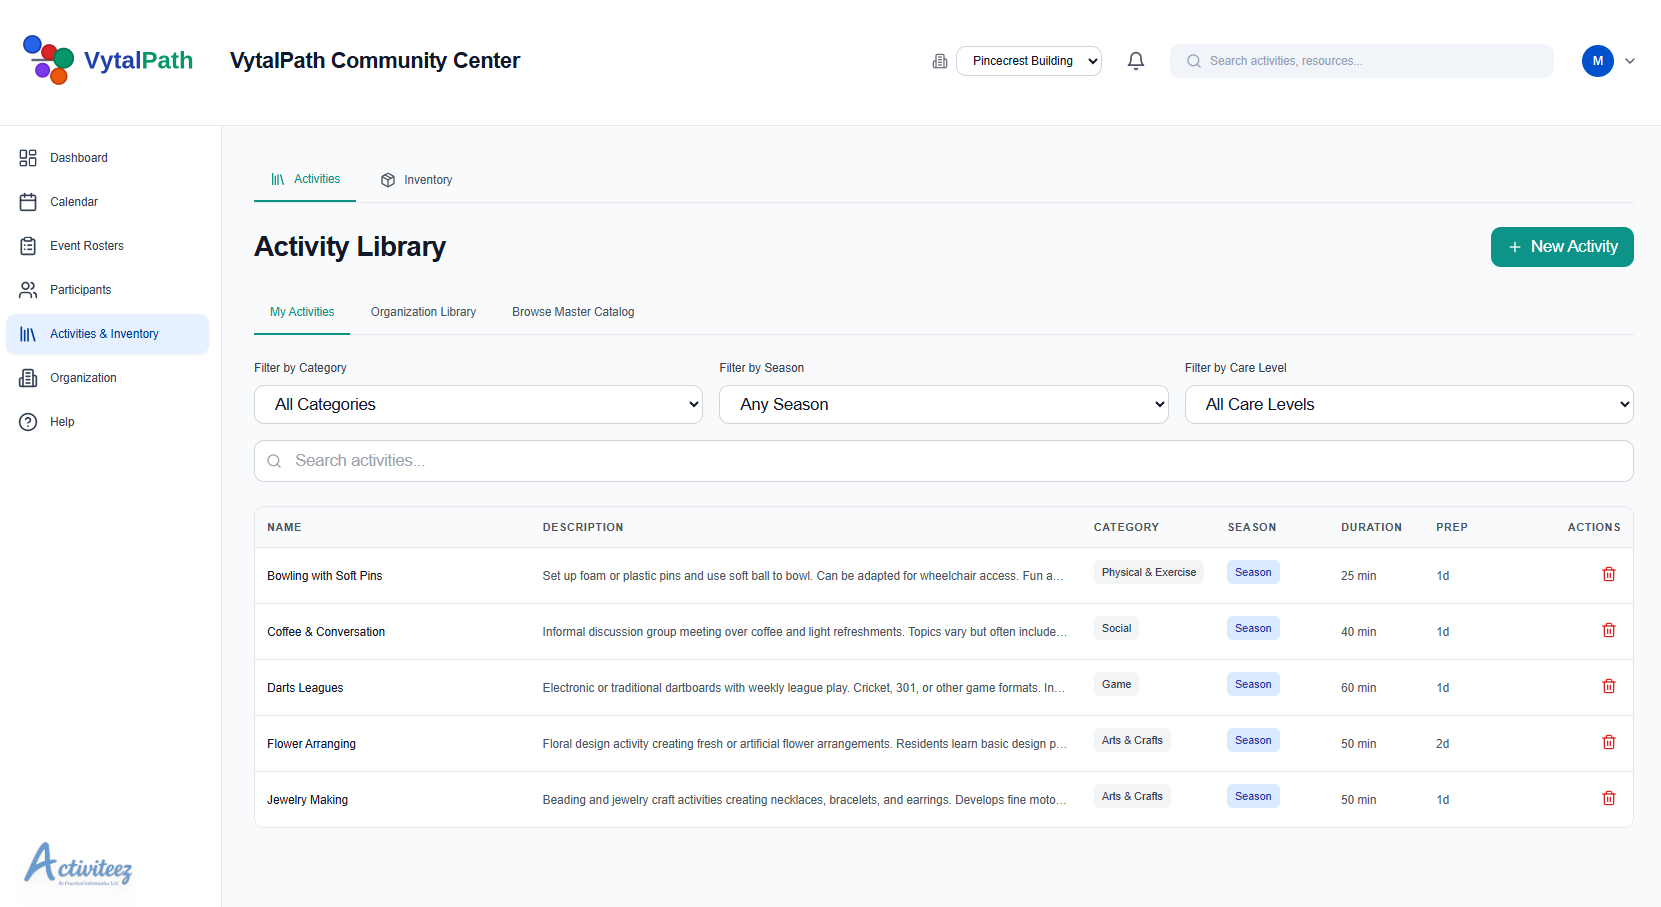The height and width of the screenshot is (907, 1661).
Task: Open Event Rosters in the sidebar
Action: [x=28, y=245]
